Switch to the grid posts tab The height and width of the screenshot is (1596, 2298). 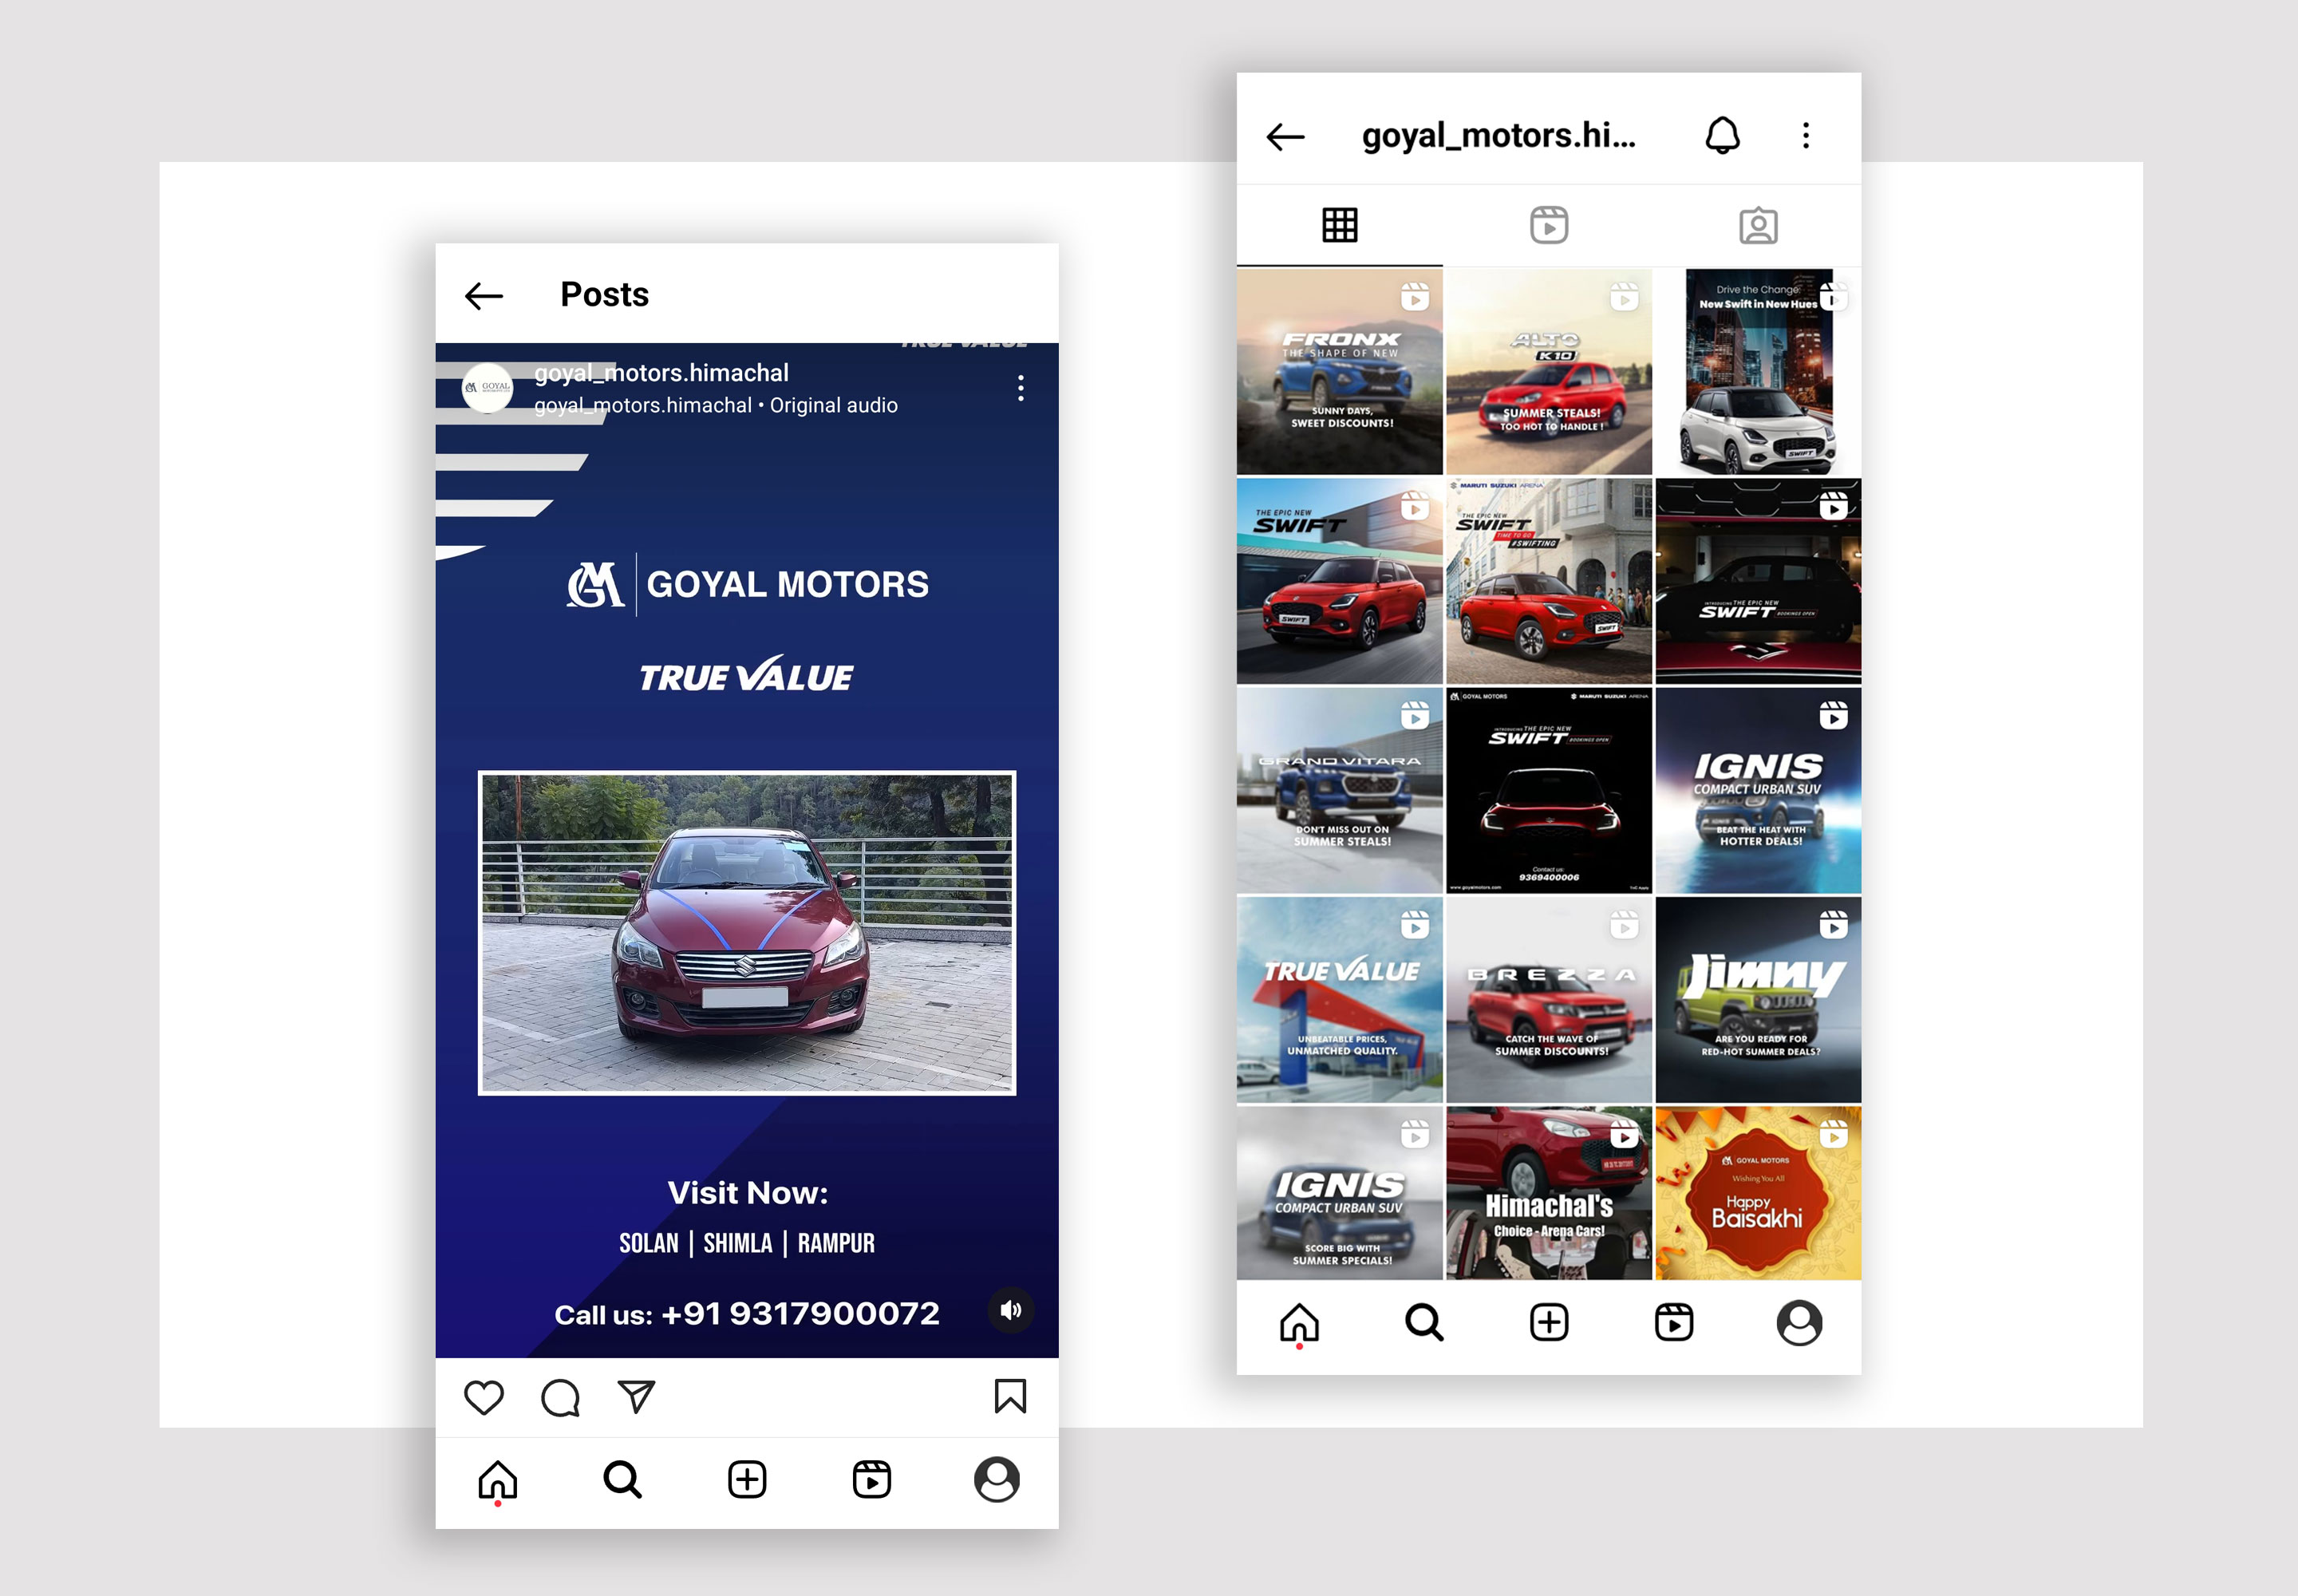click(x=1340, y=225)
